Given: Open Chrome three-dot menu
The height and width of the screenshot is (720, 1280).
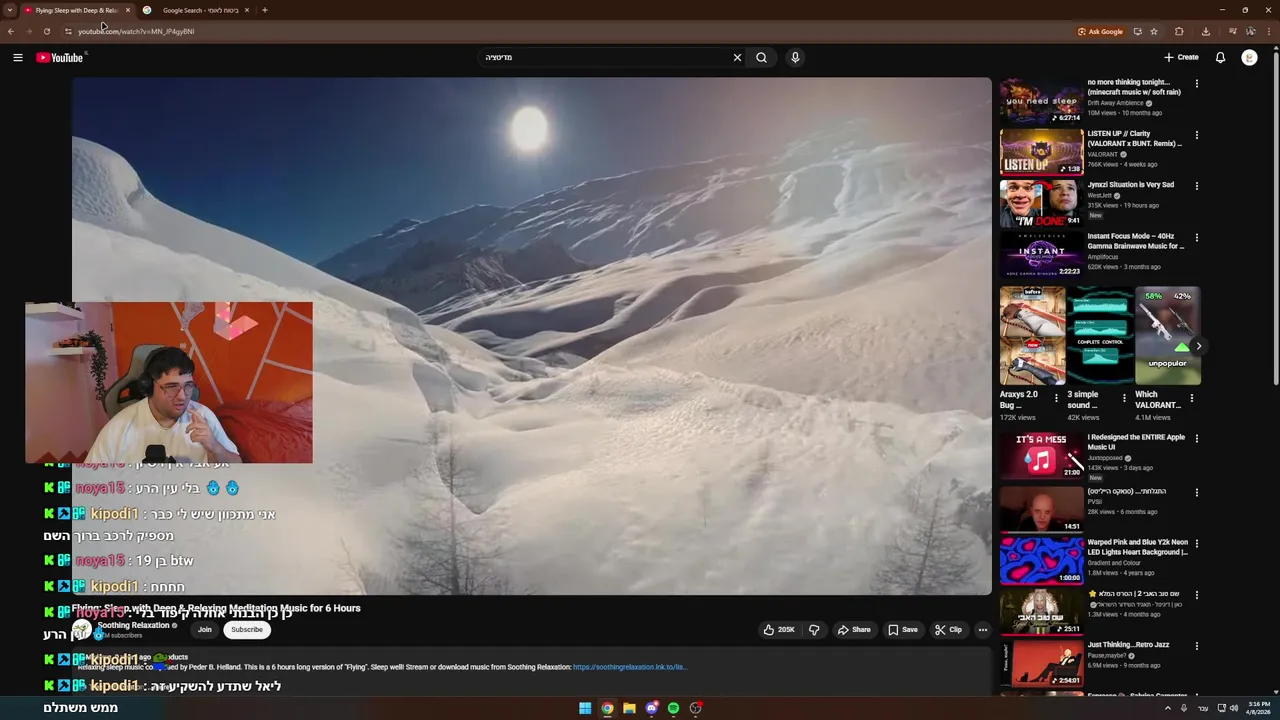Looking at the screenshot, I should coord(1269,31).
